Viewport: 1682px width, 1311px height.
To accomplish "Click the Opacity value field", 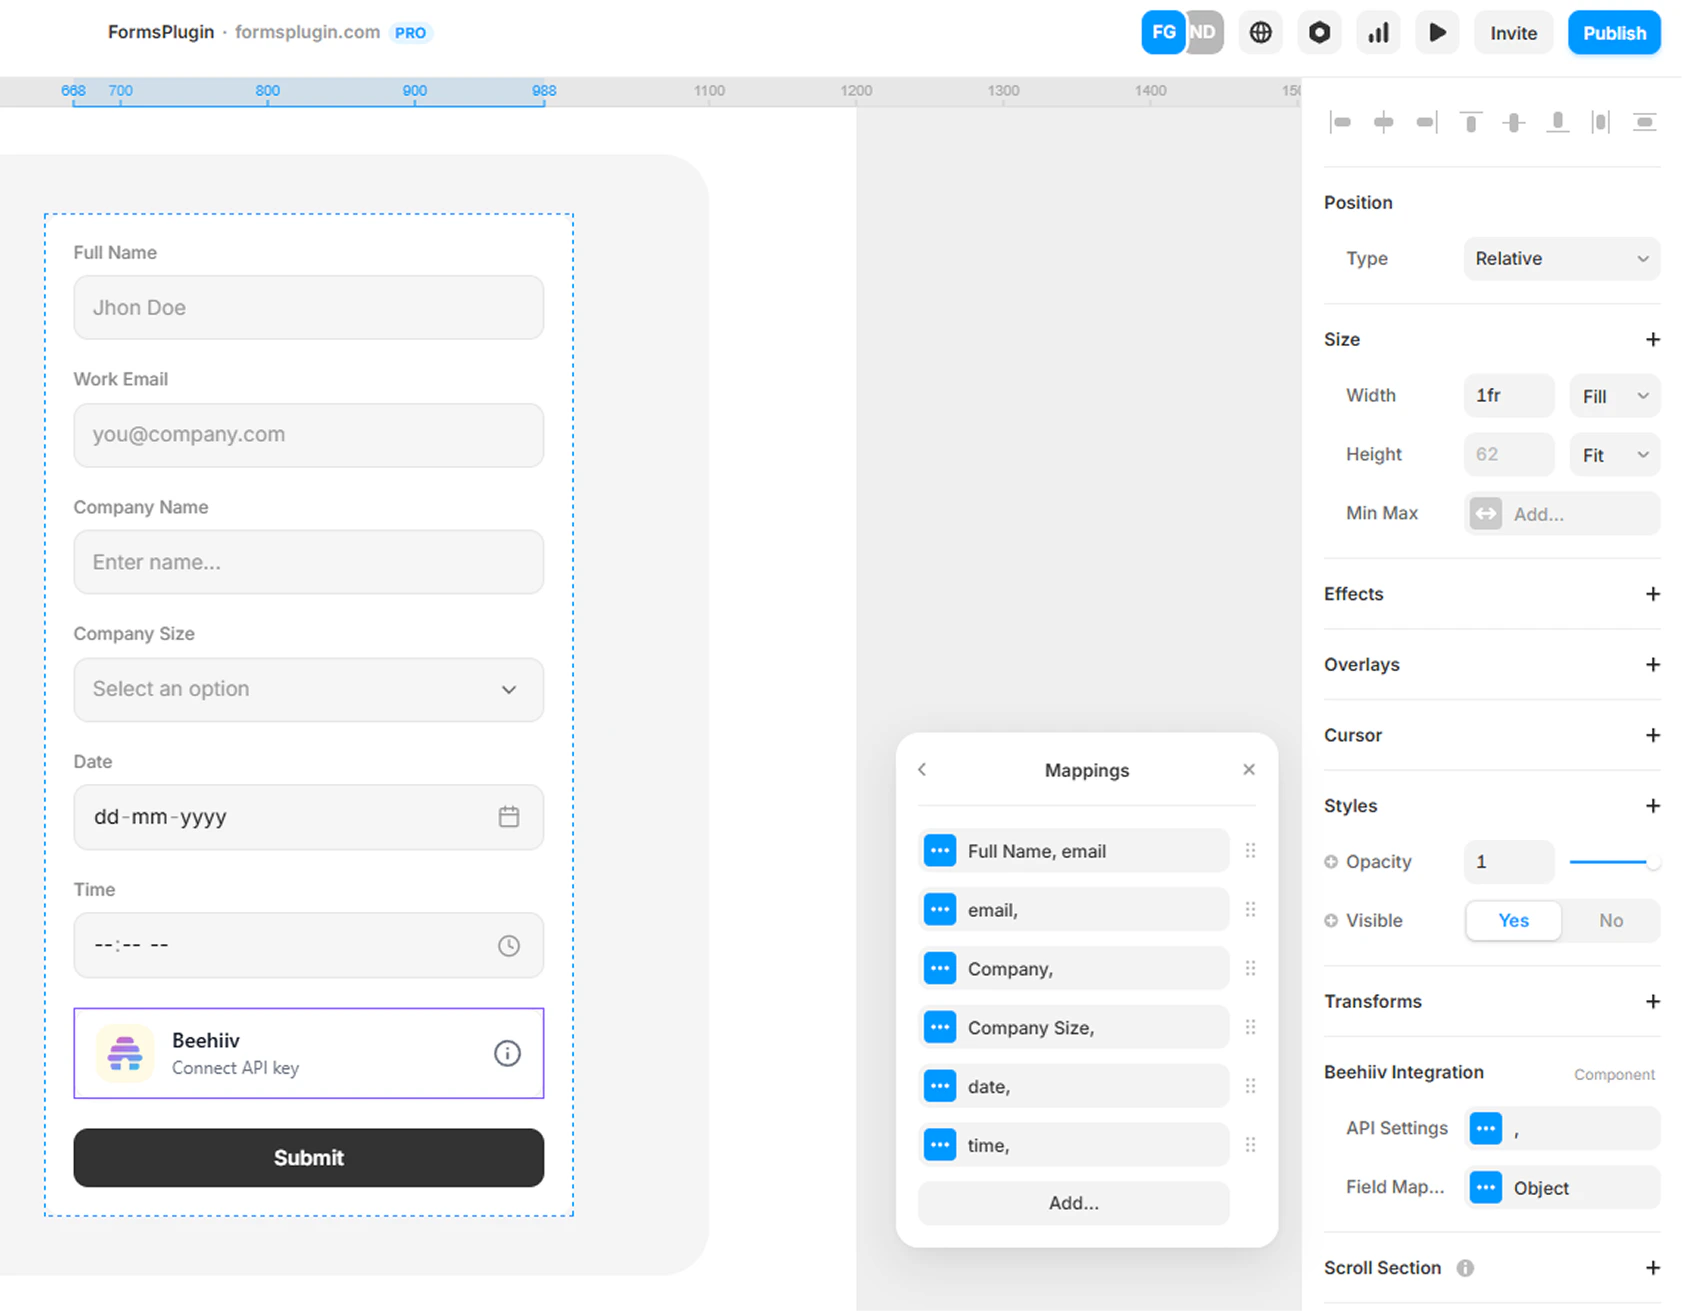I will click(x=1509, y=862).
